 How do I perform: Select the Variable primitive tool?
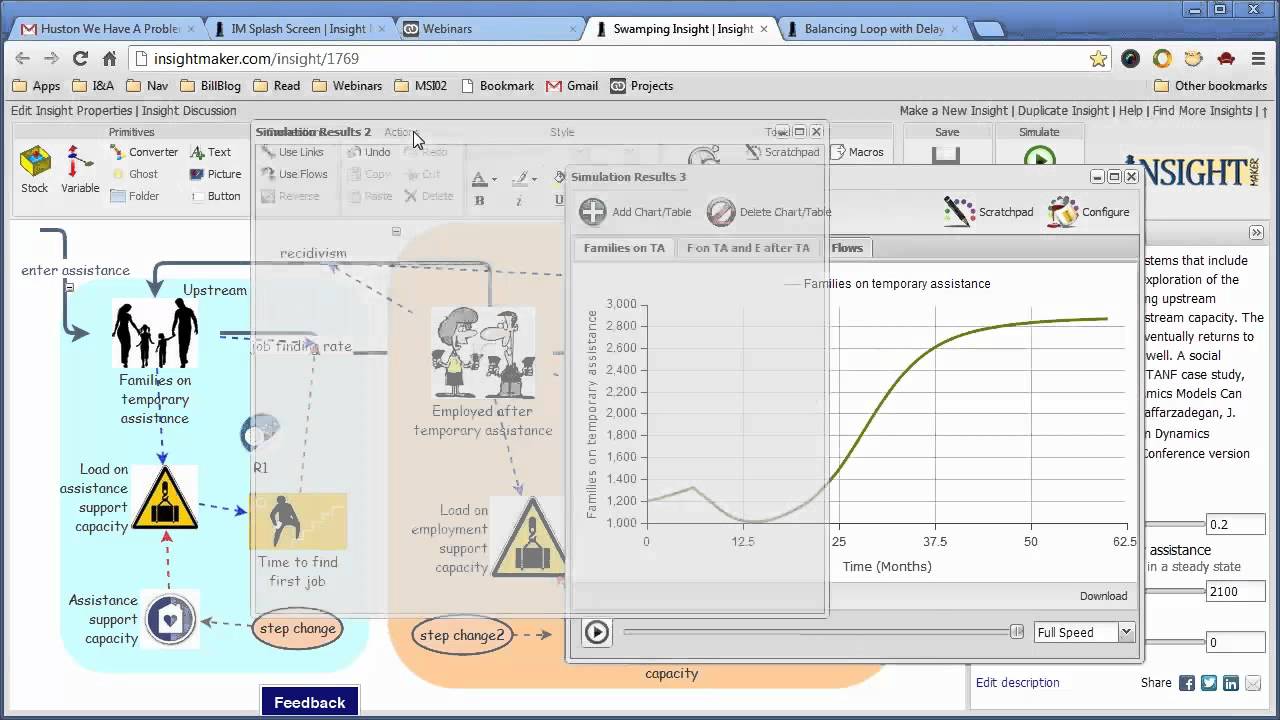80,169
